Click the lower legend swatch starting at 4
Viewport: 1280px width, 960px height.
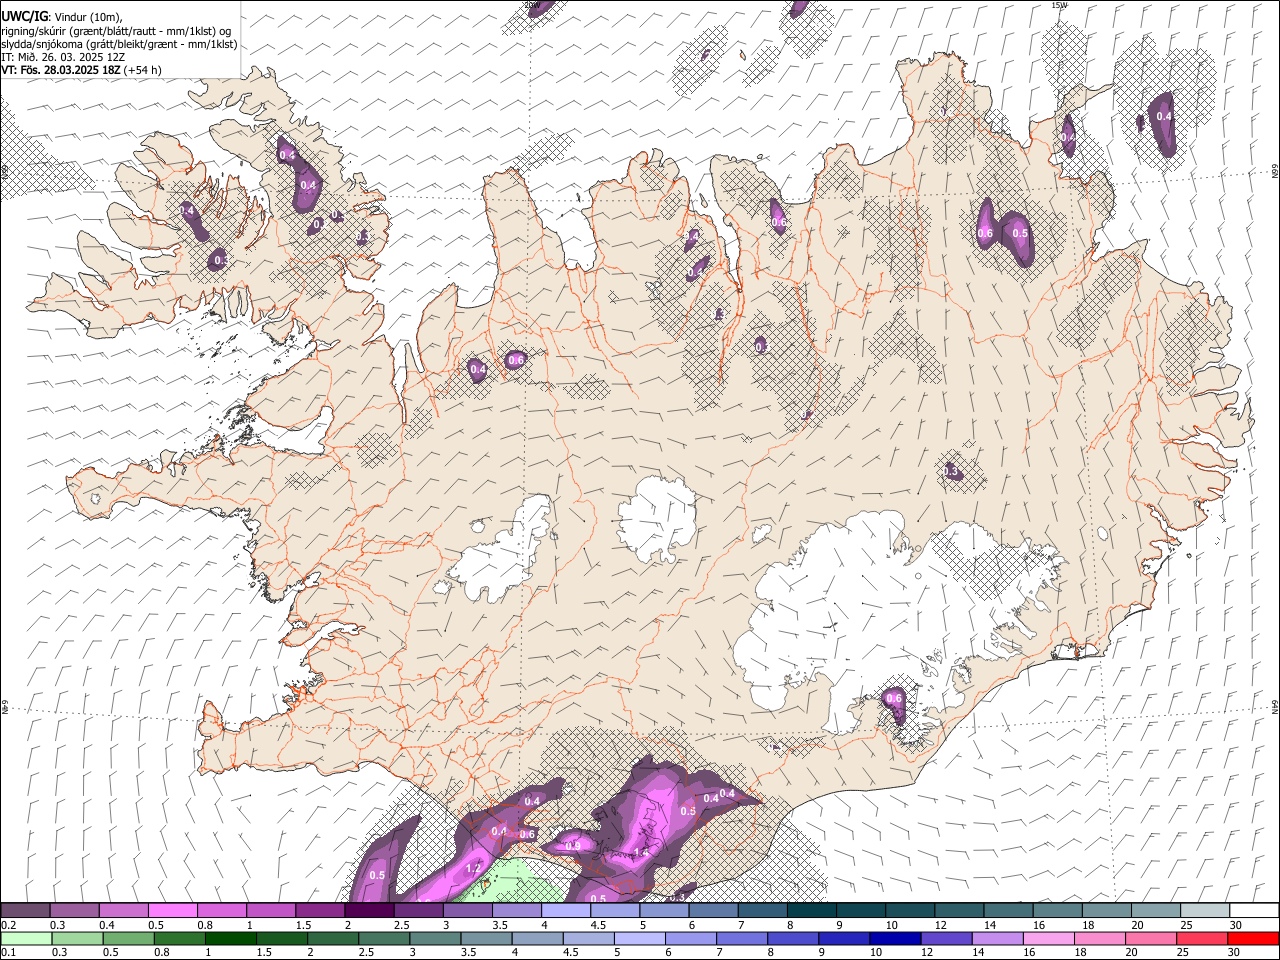click(537, 939)
